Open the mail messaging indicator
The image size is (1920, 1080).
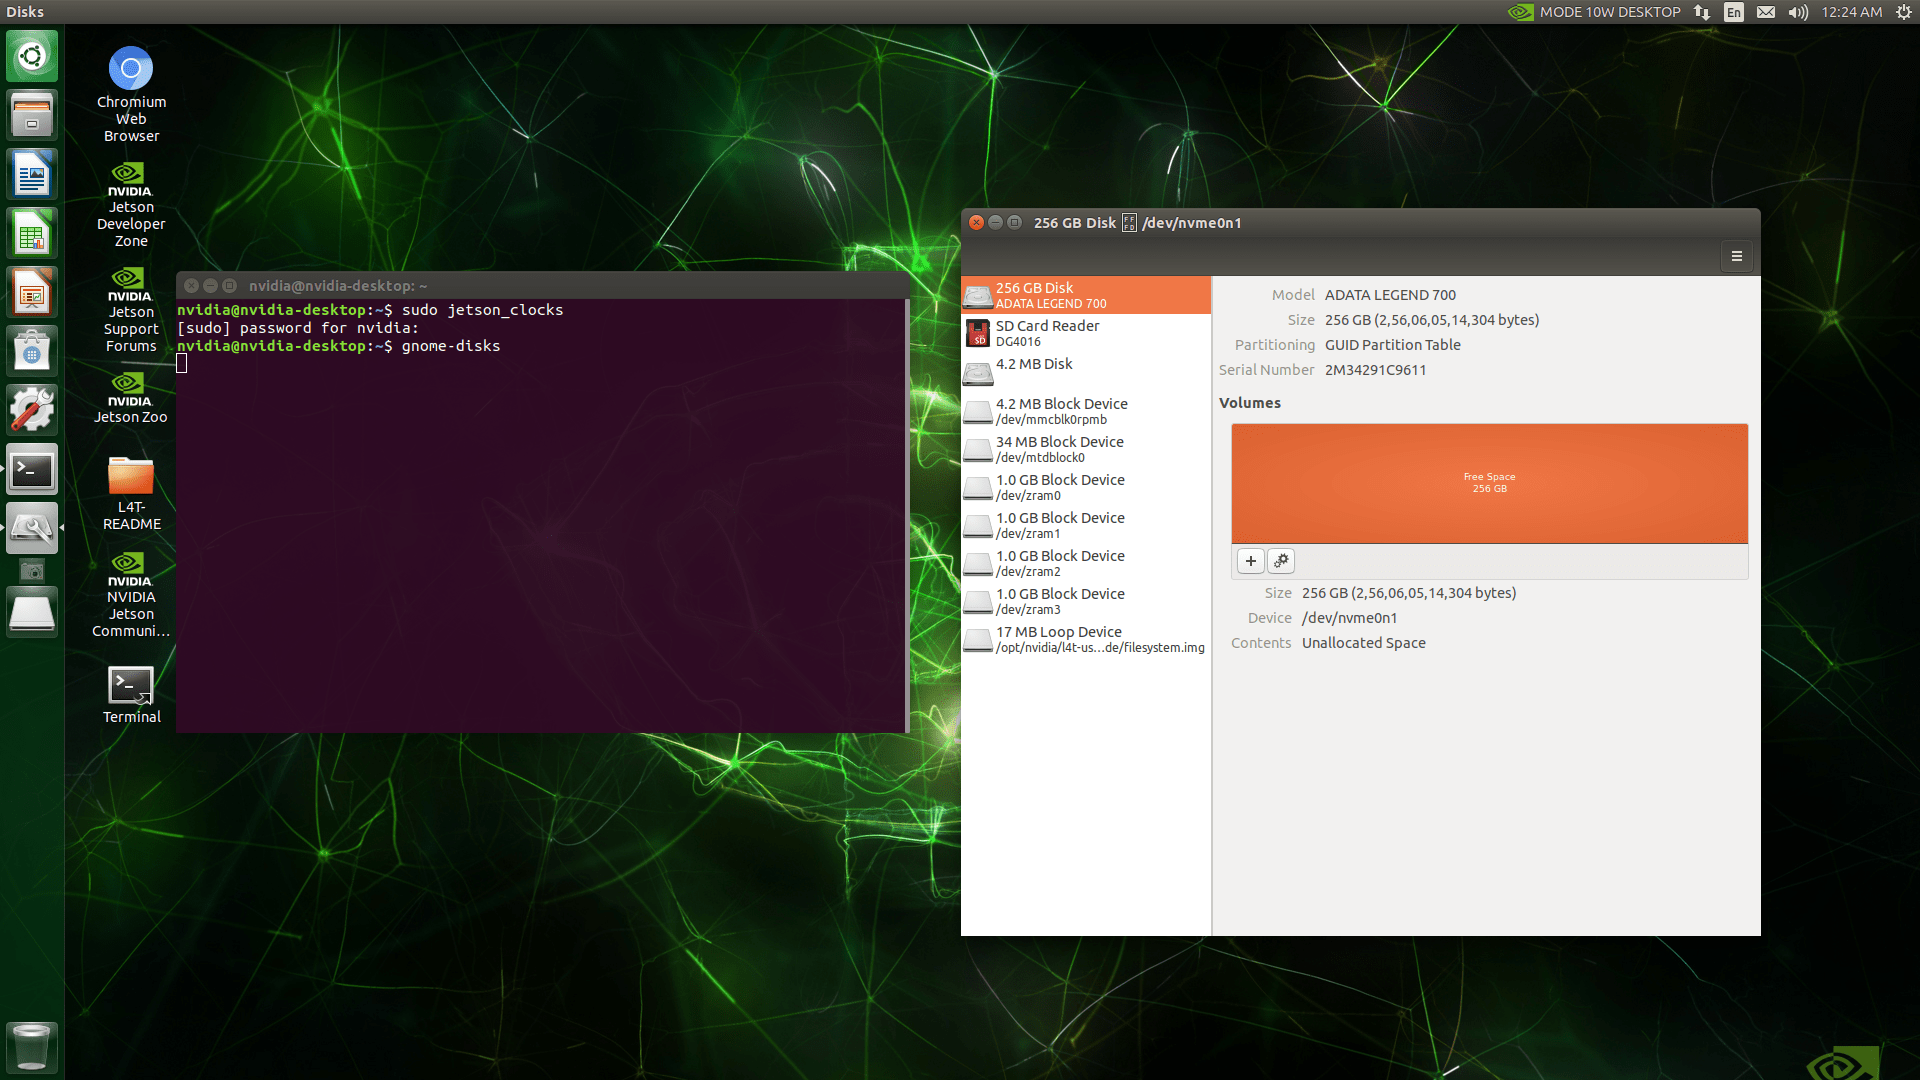(x=1766, y=12)
